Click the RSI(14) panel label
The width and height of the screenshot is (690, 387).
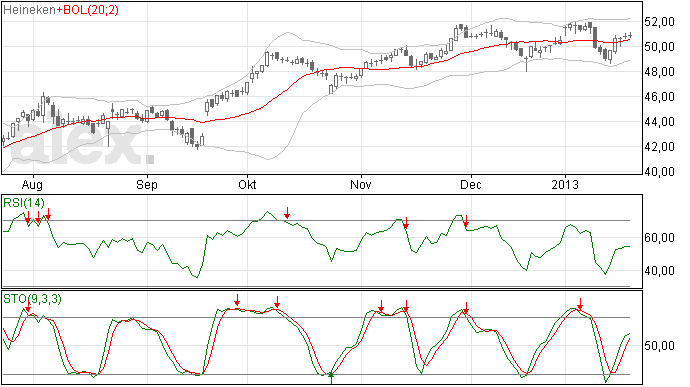tap(24, 203)
